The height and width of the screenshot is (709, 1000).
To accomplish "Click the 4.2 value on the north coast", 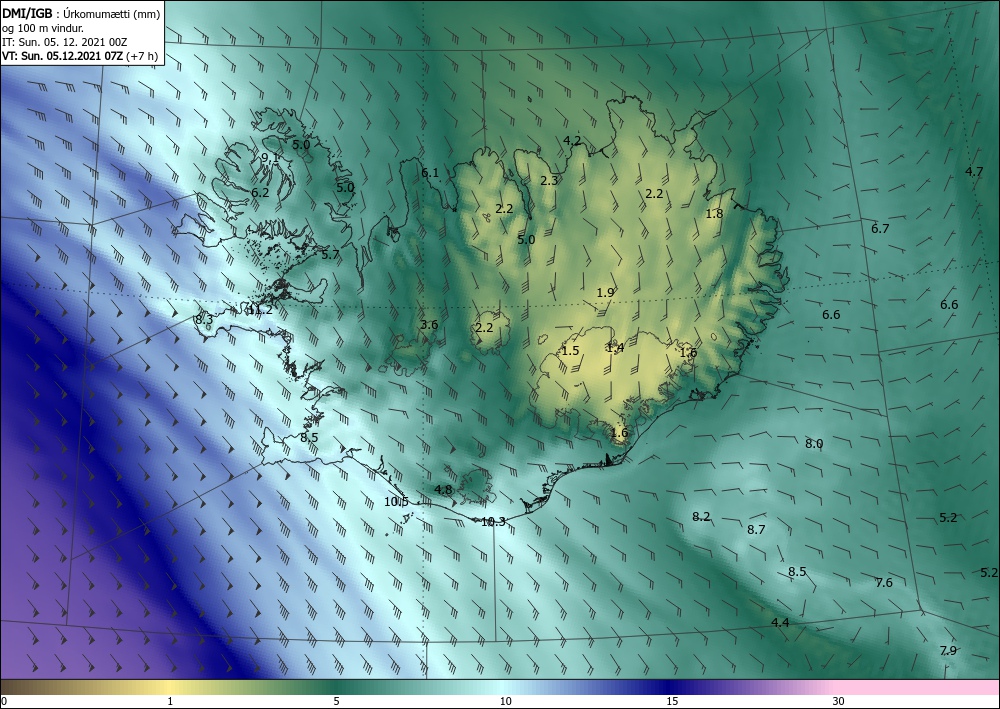I will tap(572, 140).
